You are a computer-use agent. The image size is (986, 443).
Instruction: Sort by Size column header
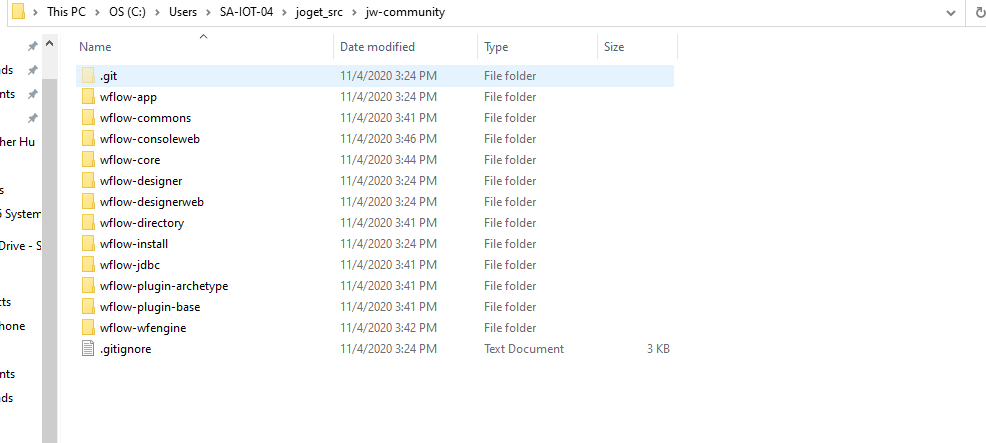(x=614, y=47)
